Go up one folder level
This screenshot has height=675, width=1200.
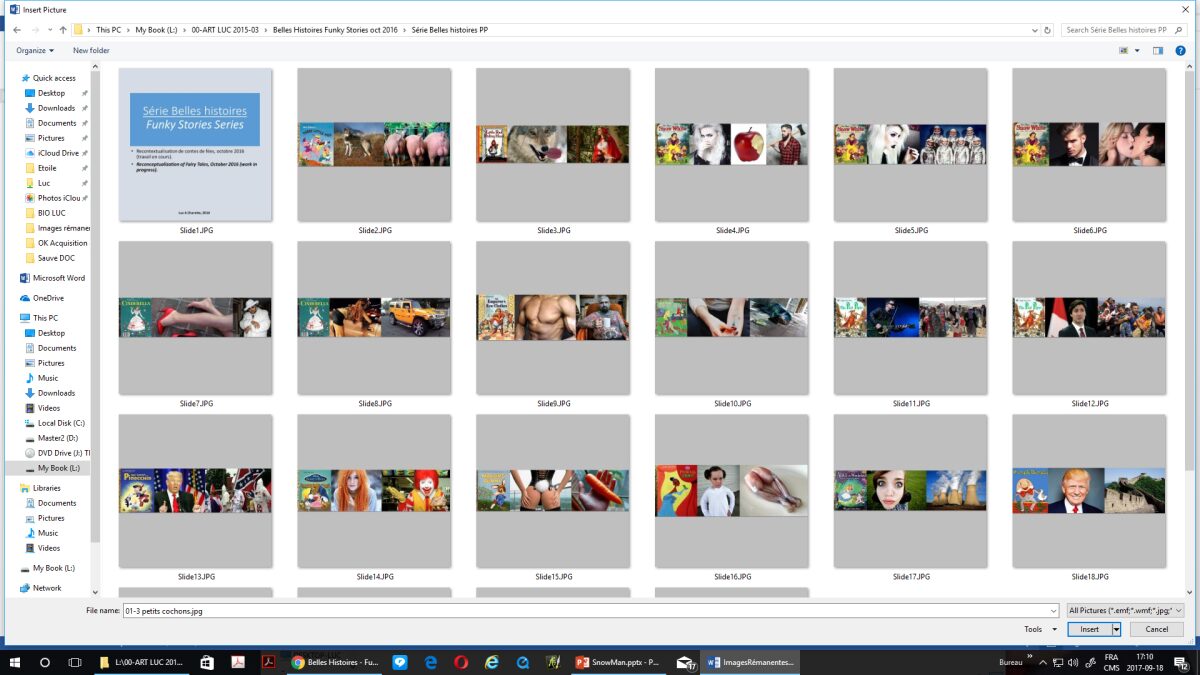(63, 30)
